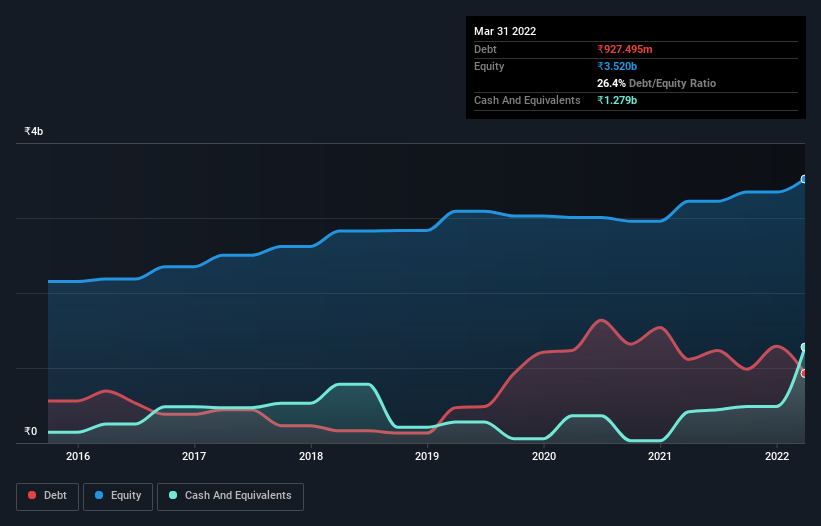Viewport: 821px width, 526px height.
Task: Click the Debt row label in tooltip
Action: (485, 49)
